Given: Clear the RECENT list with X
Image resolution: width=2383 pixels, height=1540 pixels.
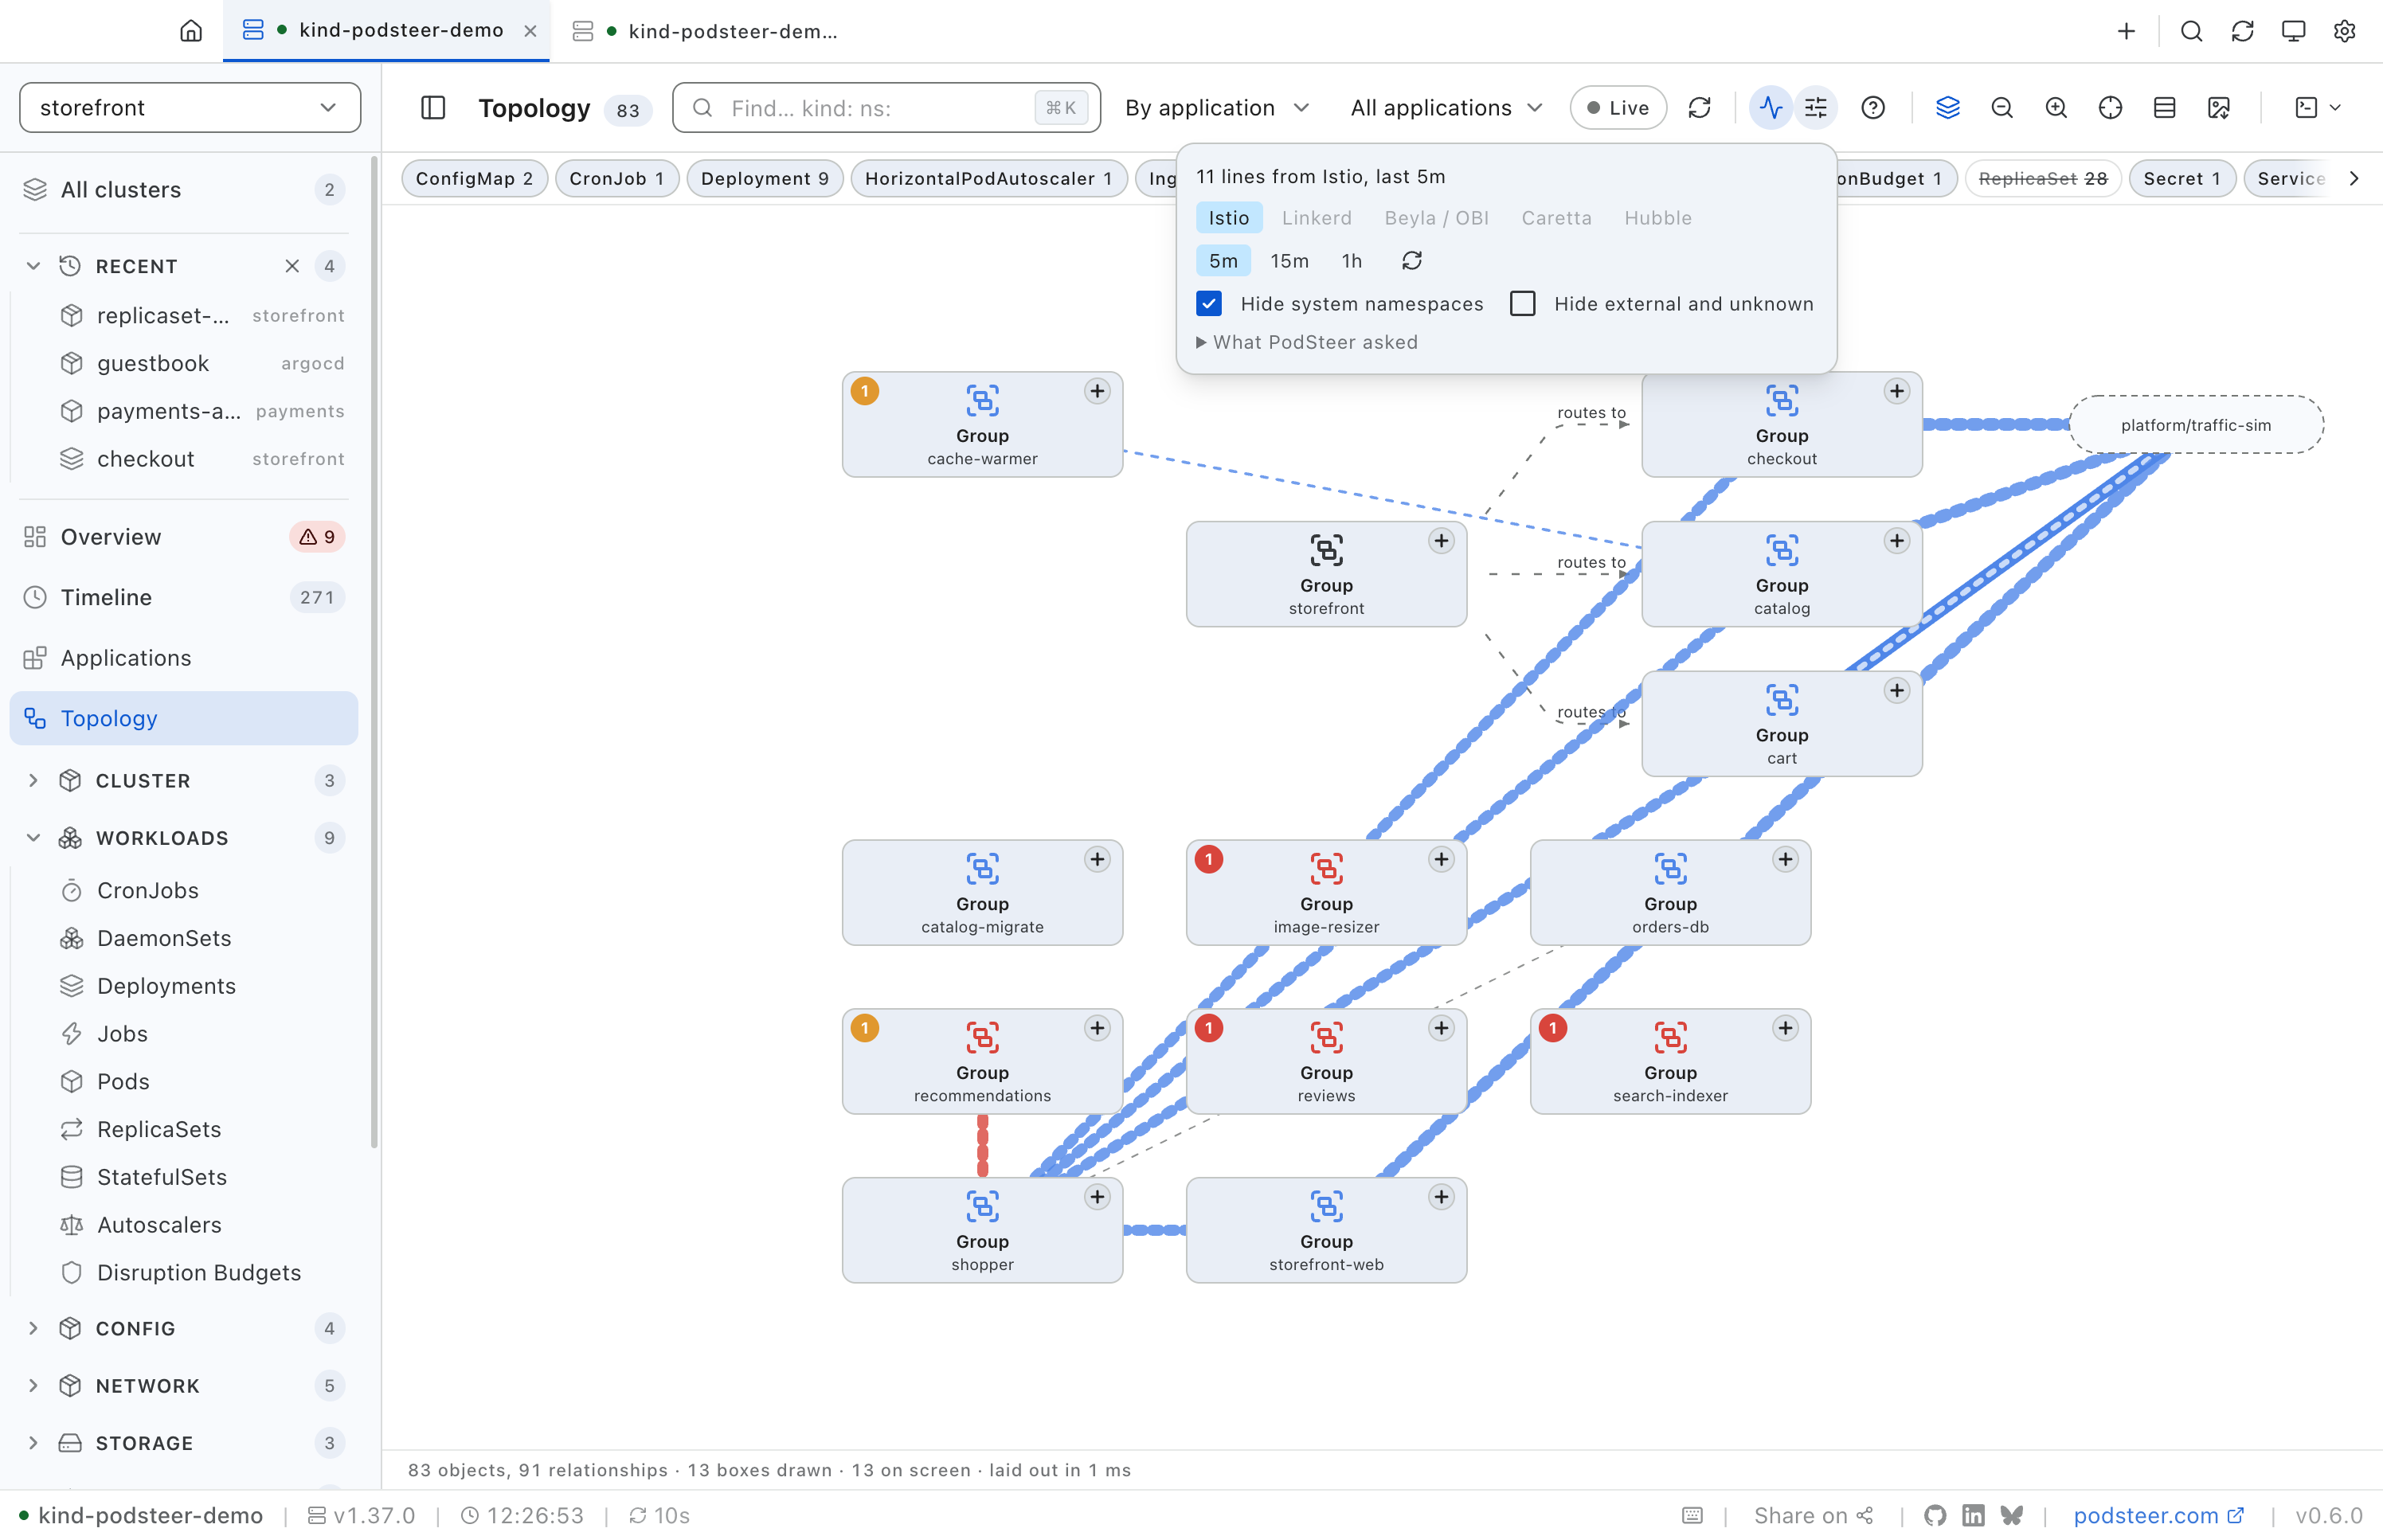Looking at the screenshot, I should (x=291, y=266).
